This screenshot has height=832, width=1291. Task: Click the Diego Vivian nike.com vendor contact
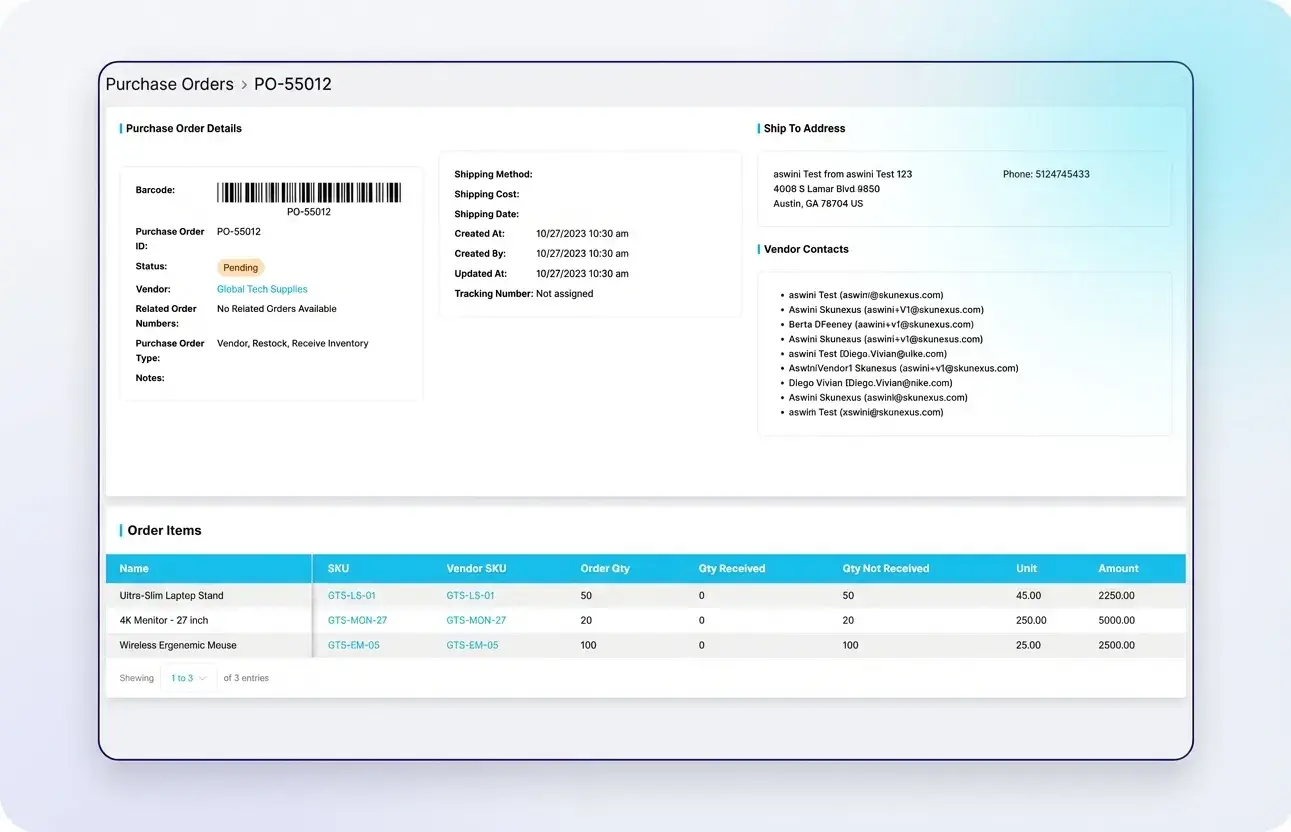[870, 383]
